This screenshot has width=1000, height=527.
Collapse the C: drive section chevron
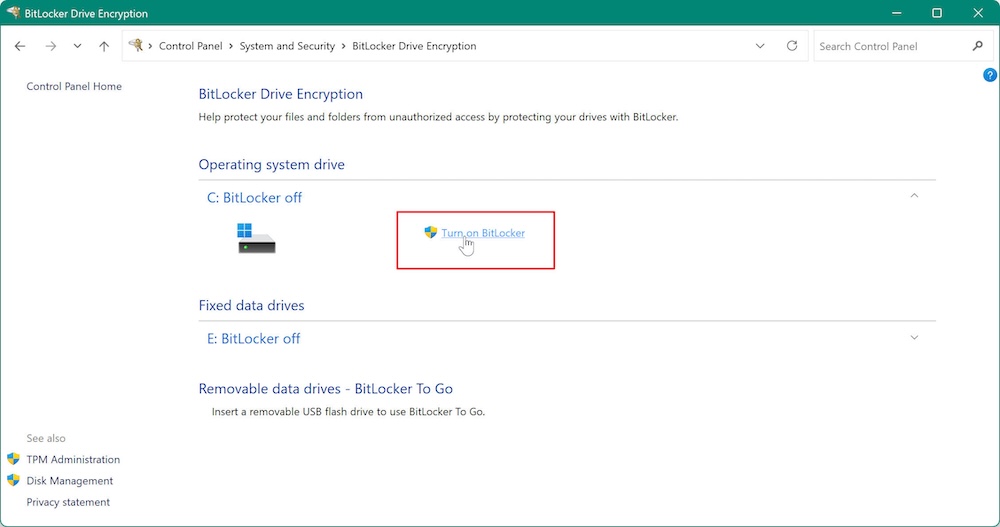(x=914, y=196)
